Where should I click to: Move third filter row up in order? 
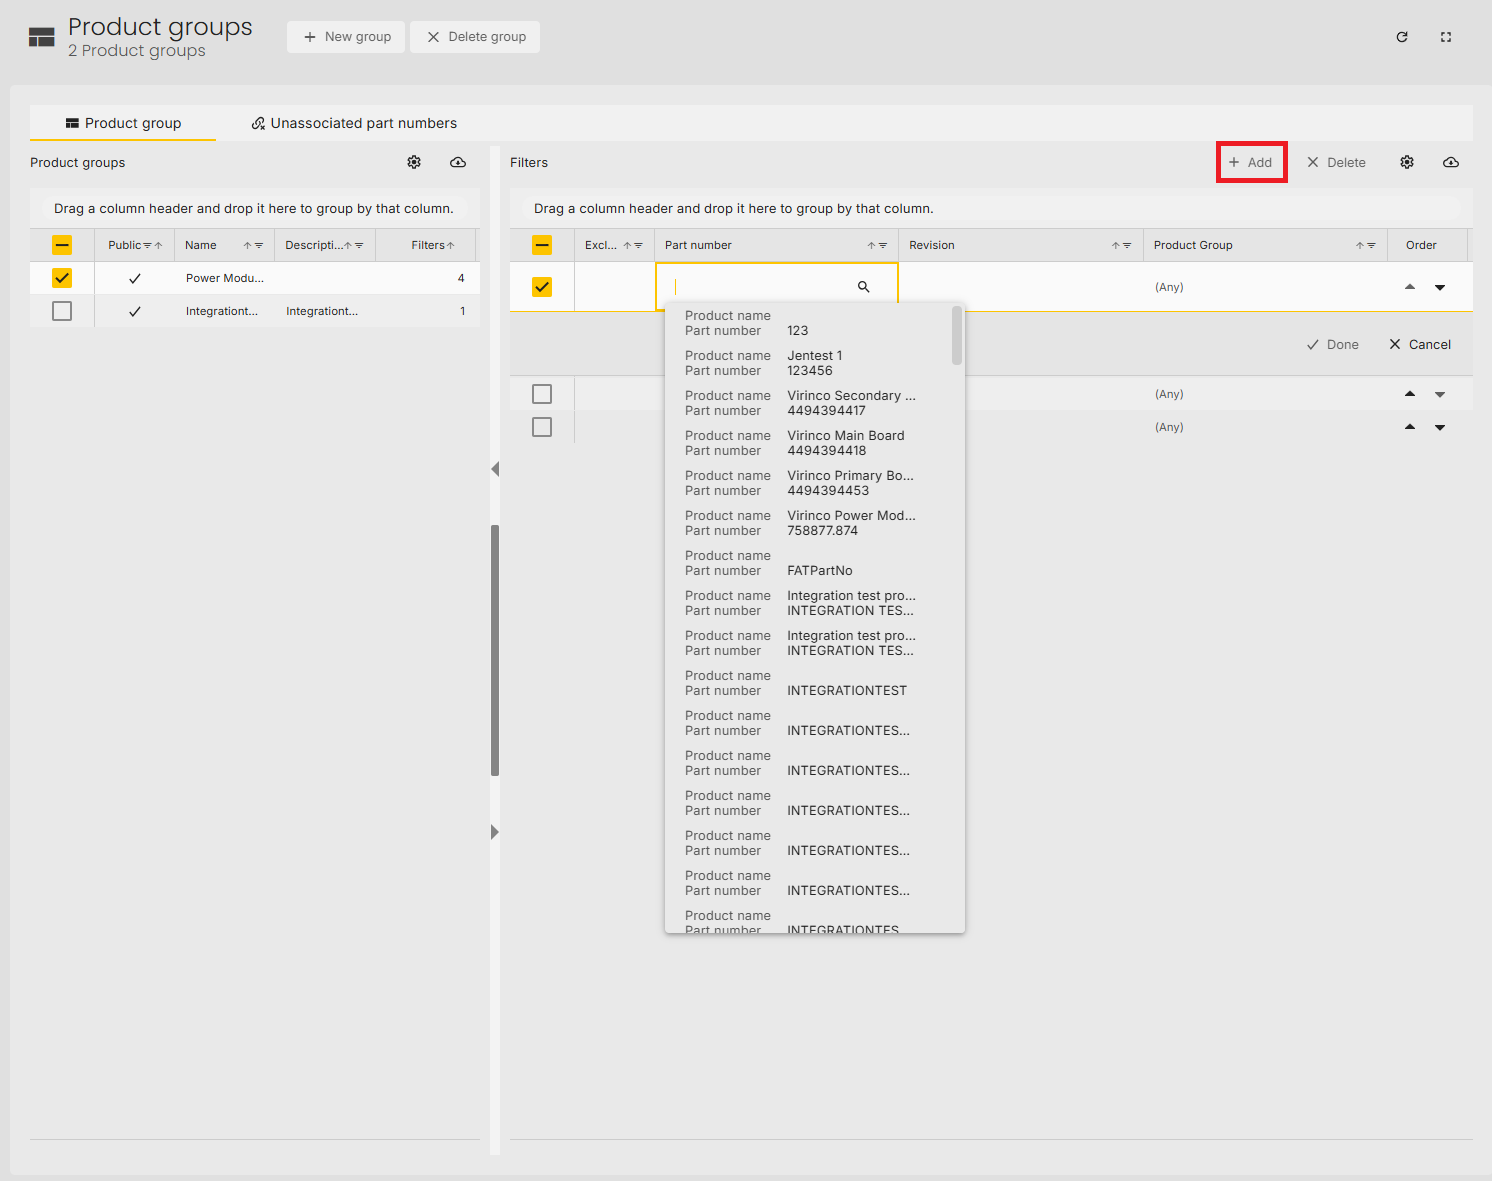[x=1410, y=427]
